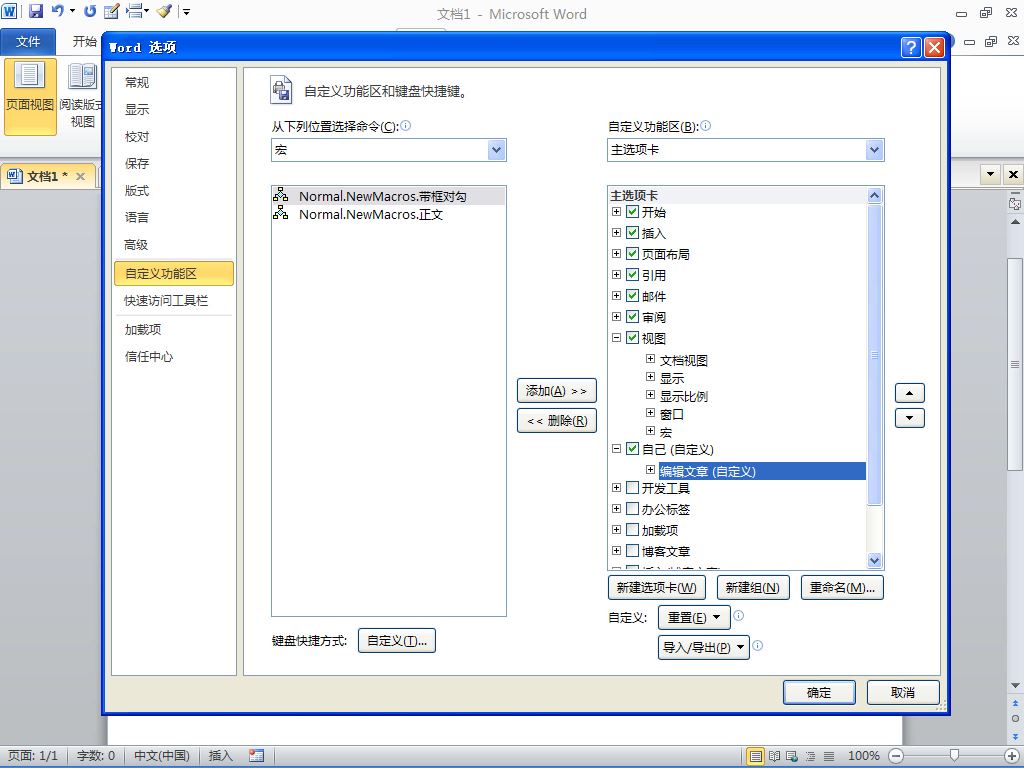Check the 办公标签 tab checkbox
The height and width of the screenshot is (768, 1024).
pyautogui.click(x=632, y=508)
